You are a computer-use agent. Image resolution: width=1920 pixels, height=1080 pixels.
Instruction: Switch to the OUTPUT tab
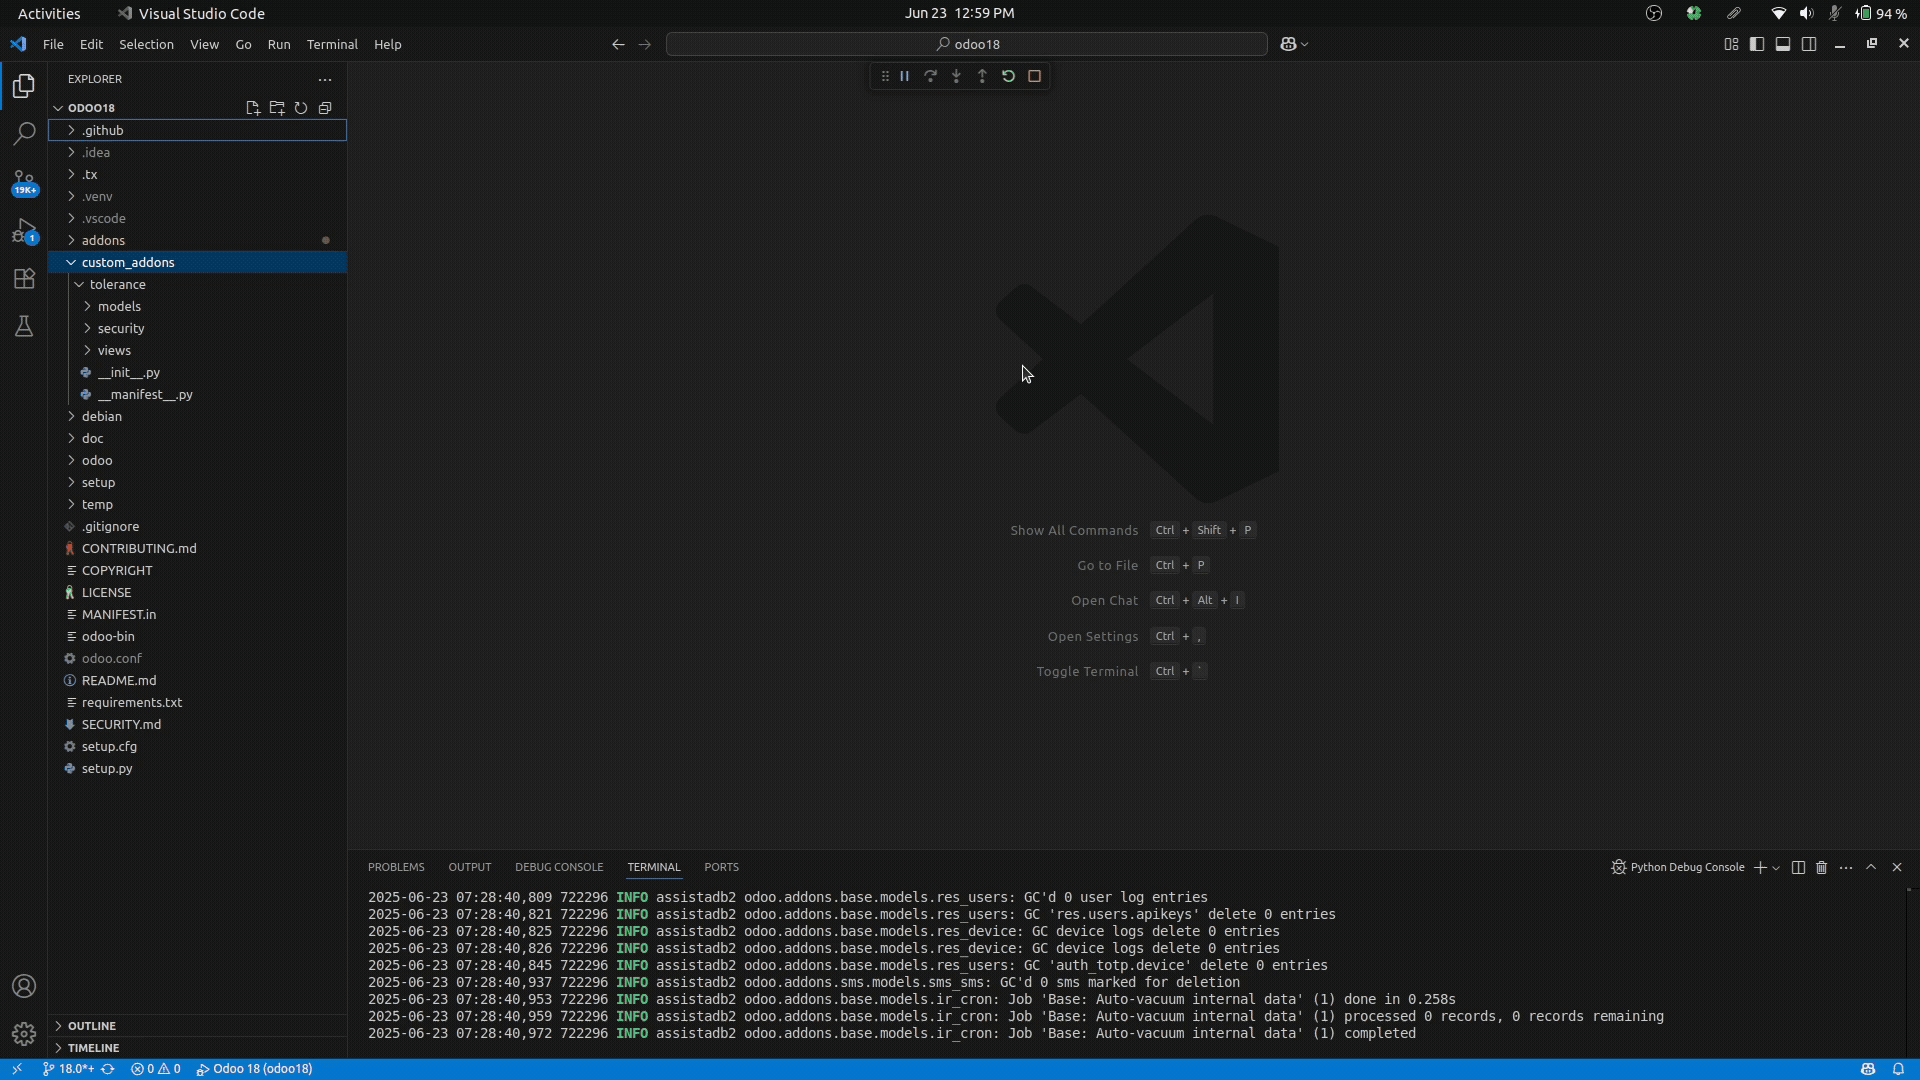470,867
